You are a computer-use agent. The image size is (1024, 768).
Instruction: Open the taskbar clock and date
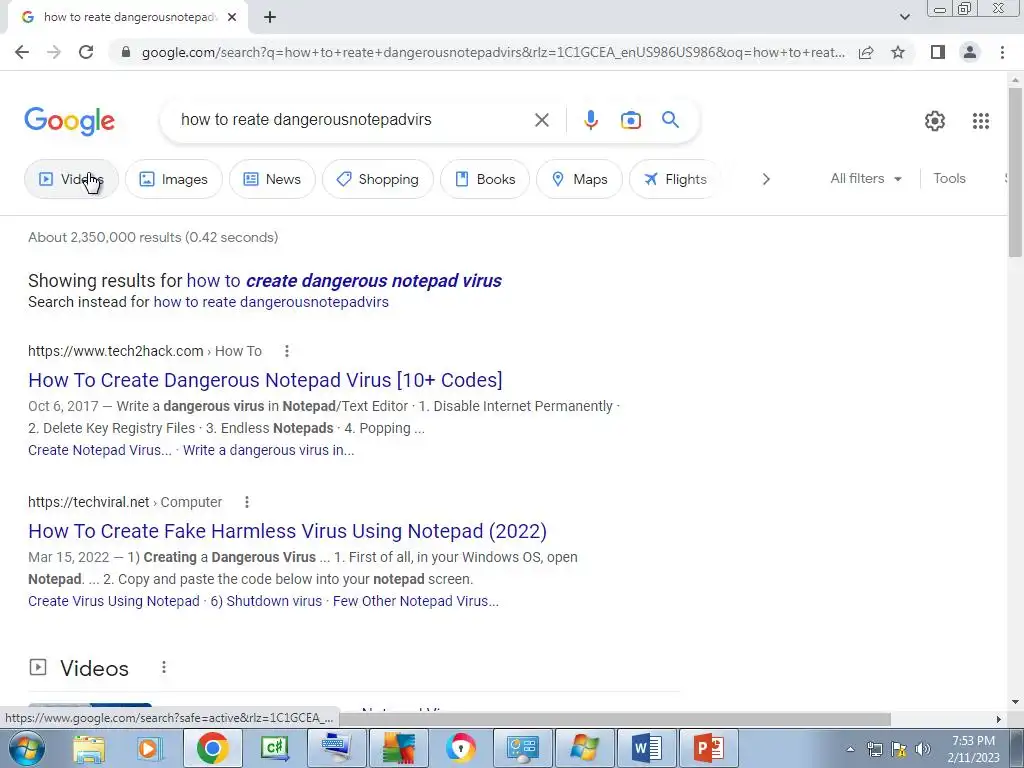click(x=973, y=749)
